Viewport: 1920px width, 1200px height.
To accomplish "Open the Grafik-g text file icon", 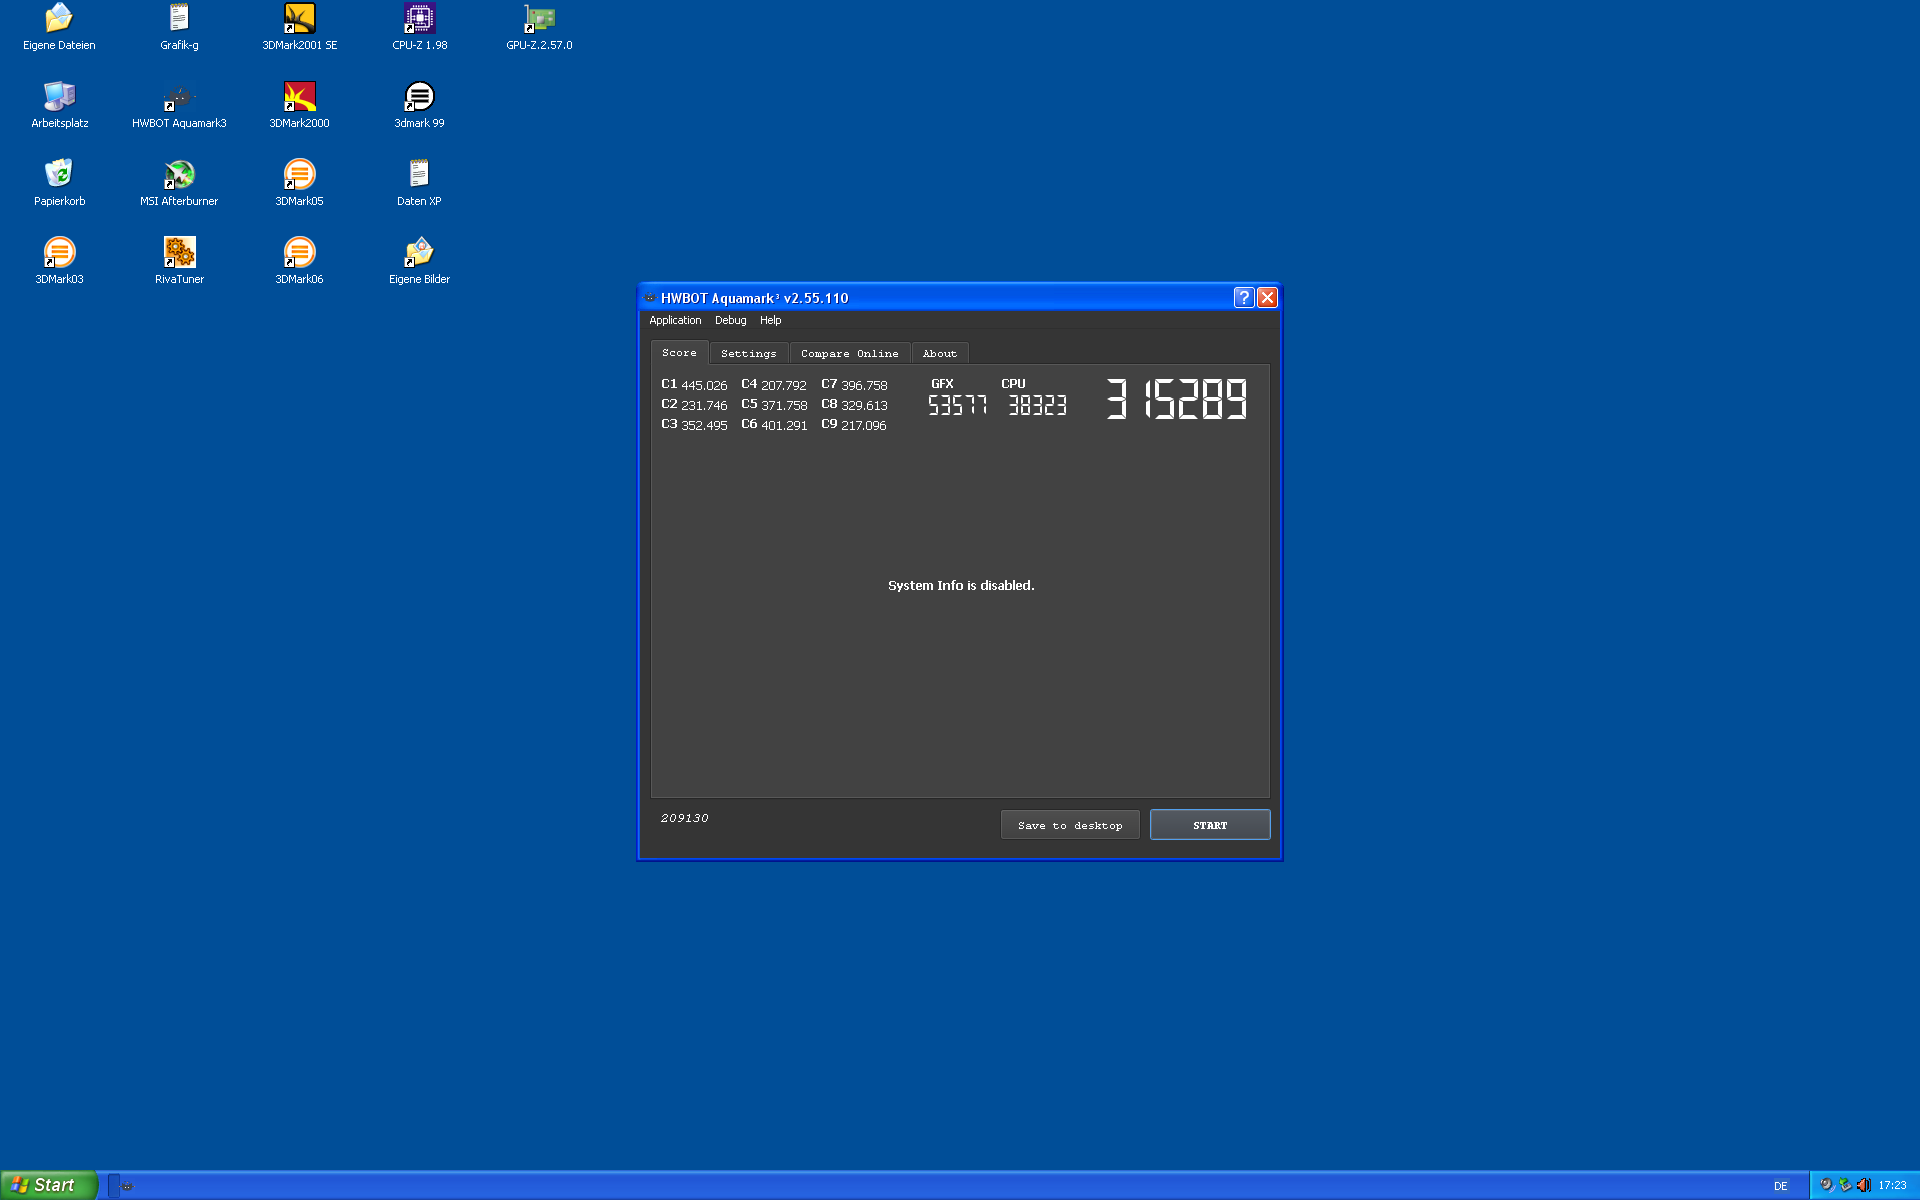I will click(x=179, y=27).
